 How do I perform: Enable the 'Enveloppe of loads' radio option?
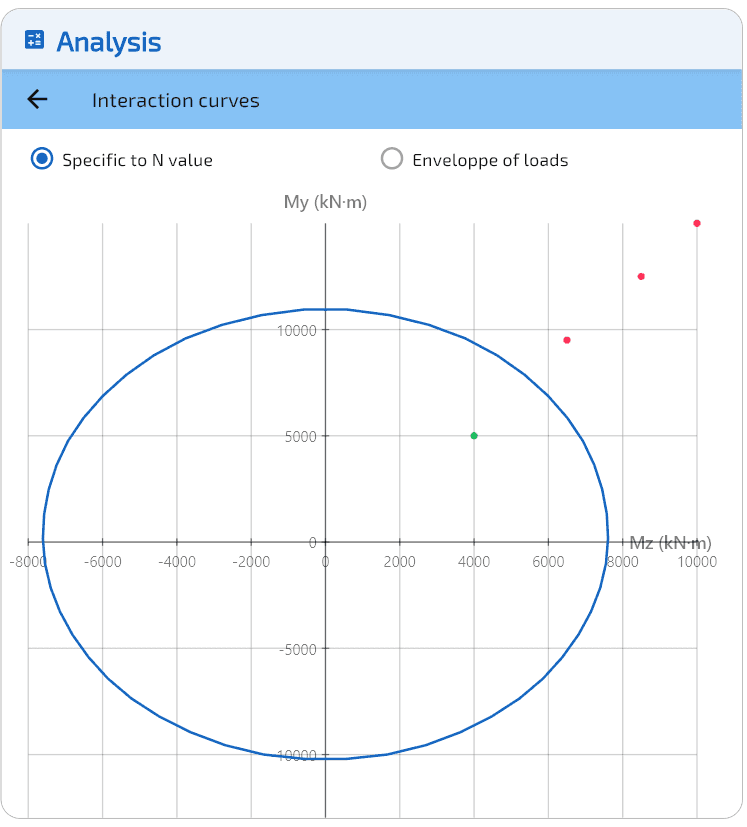click(x=392, y=159)
